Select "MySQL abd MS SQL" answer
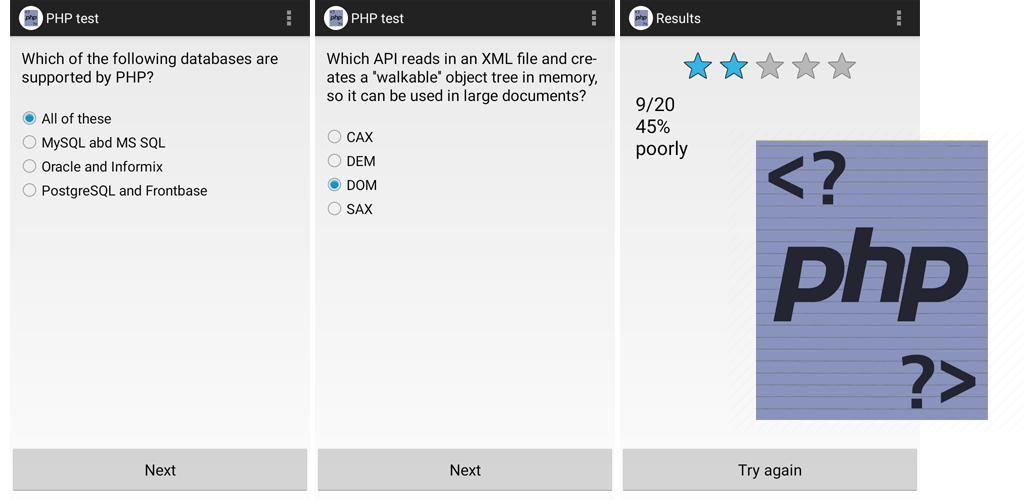 tap(94, 142)
